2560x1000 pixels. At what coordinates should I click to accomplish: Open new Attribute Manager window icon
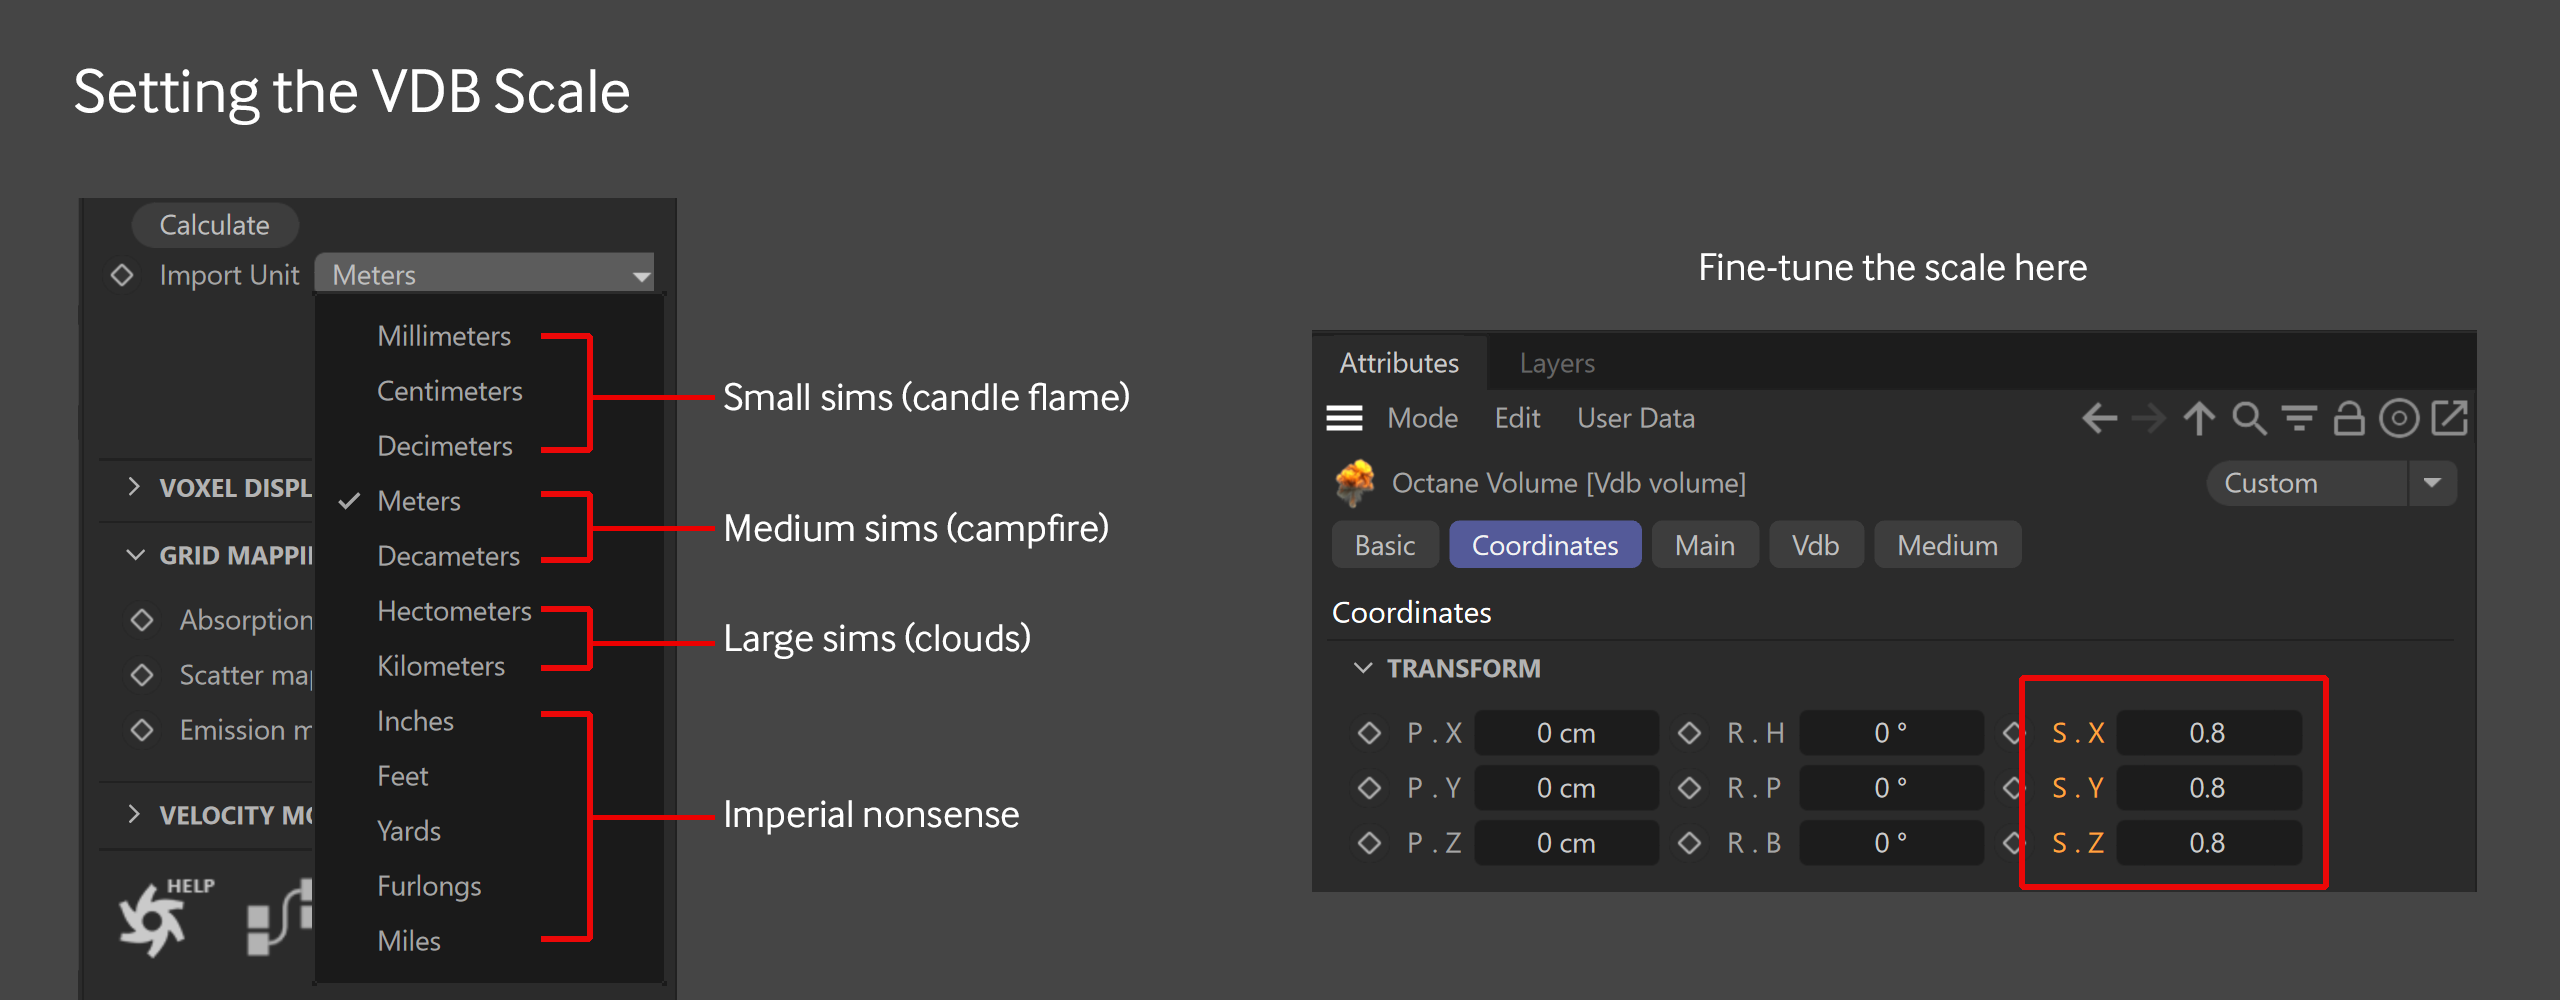pyautogui.click(x=2449, y=418)
